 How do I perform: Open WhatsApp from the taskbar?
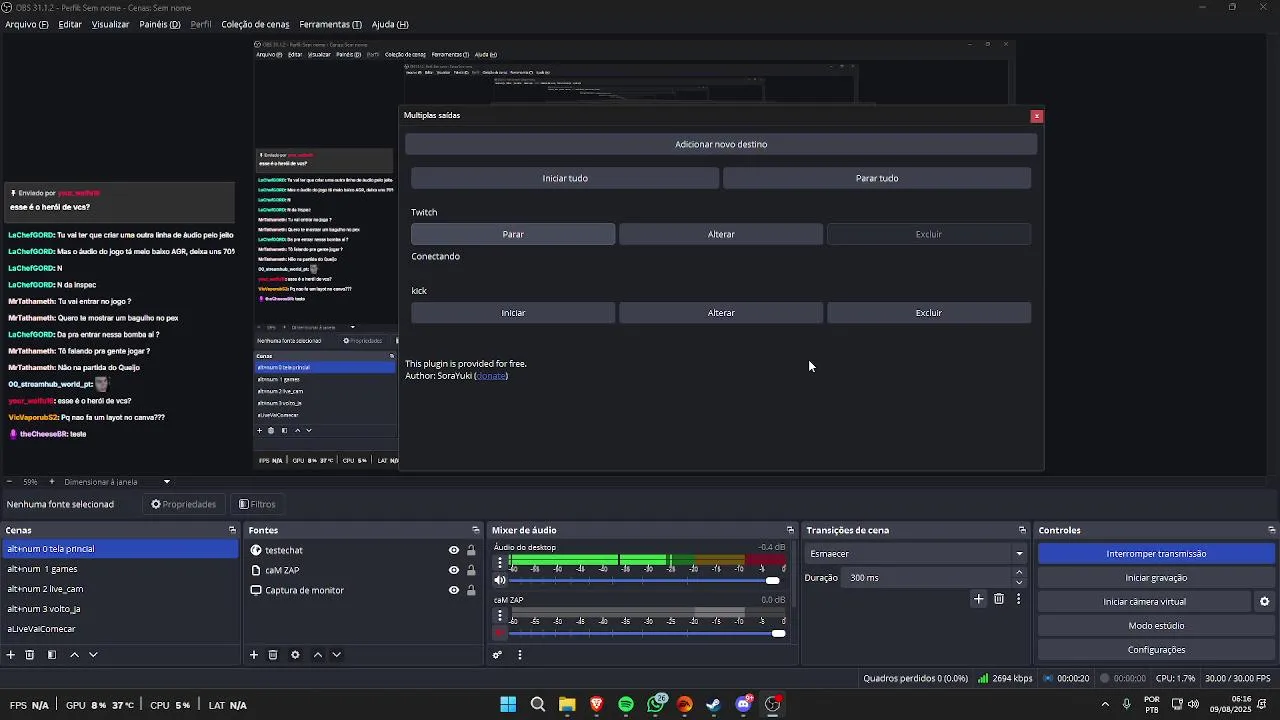pyautogui.click(x=656, y=705)
